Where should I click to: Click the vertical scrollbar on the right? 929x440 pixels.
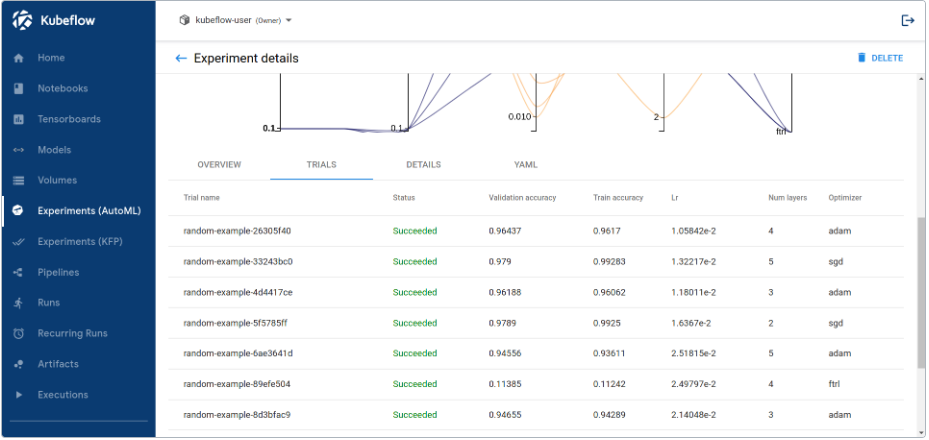pyautogui.click(x=921, y=290)
